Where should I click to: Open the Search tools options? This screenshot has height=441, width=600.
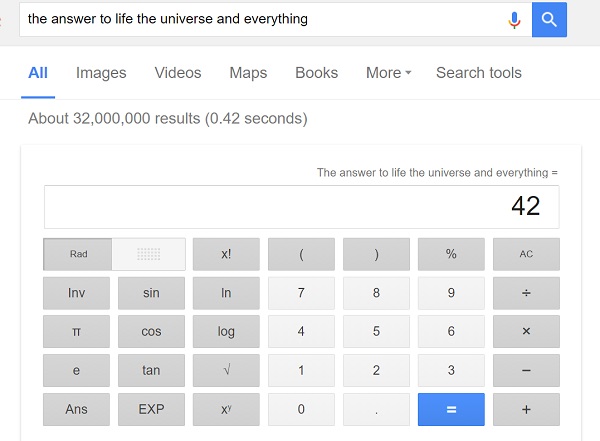click(x=479, y=73)
